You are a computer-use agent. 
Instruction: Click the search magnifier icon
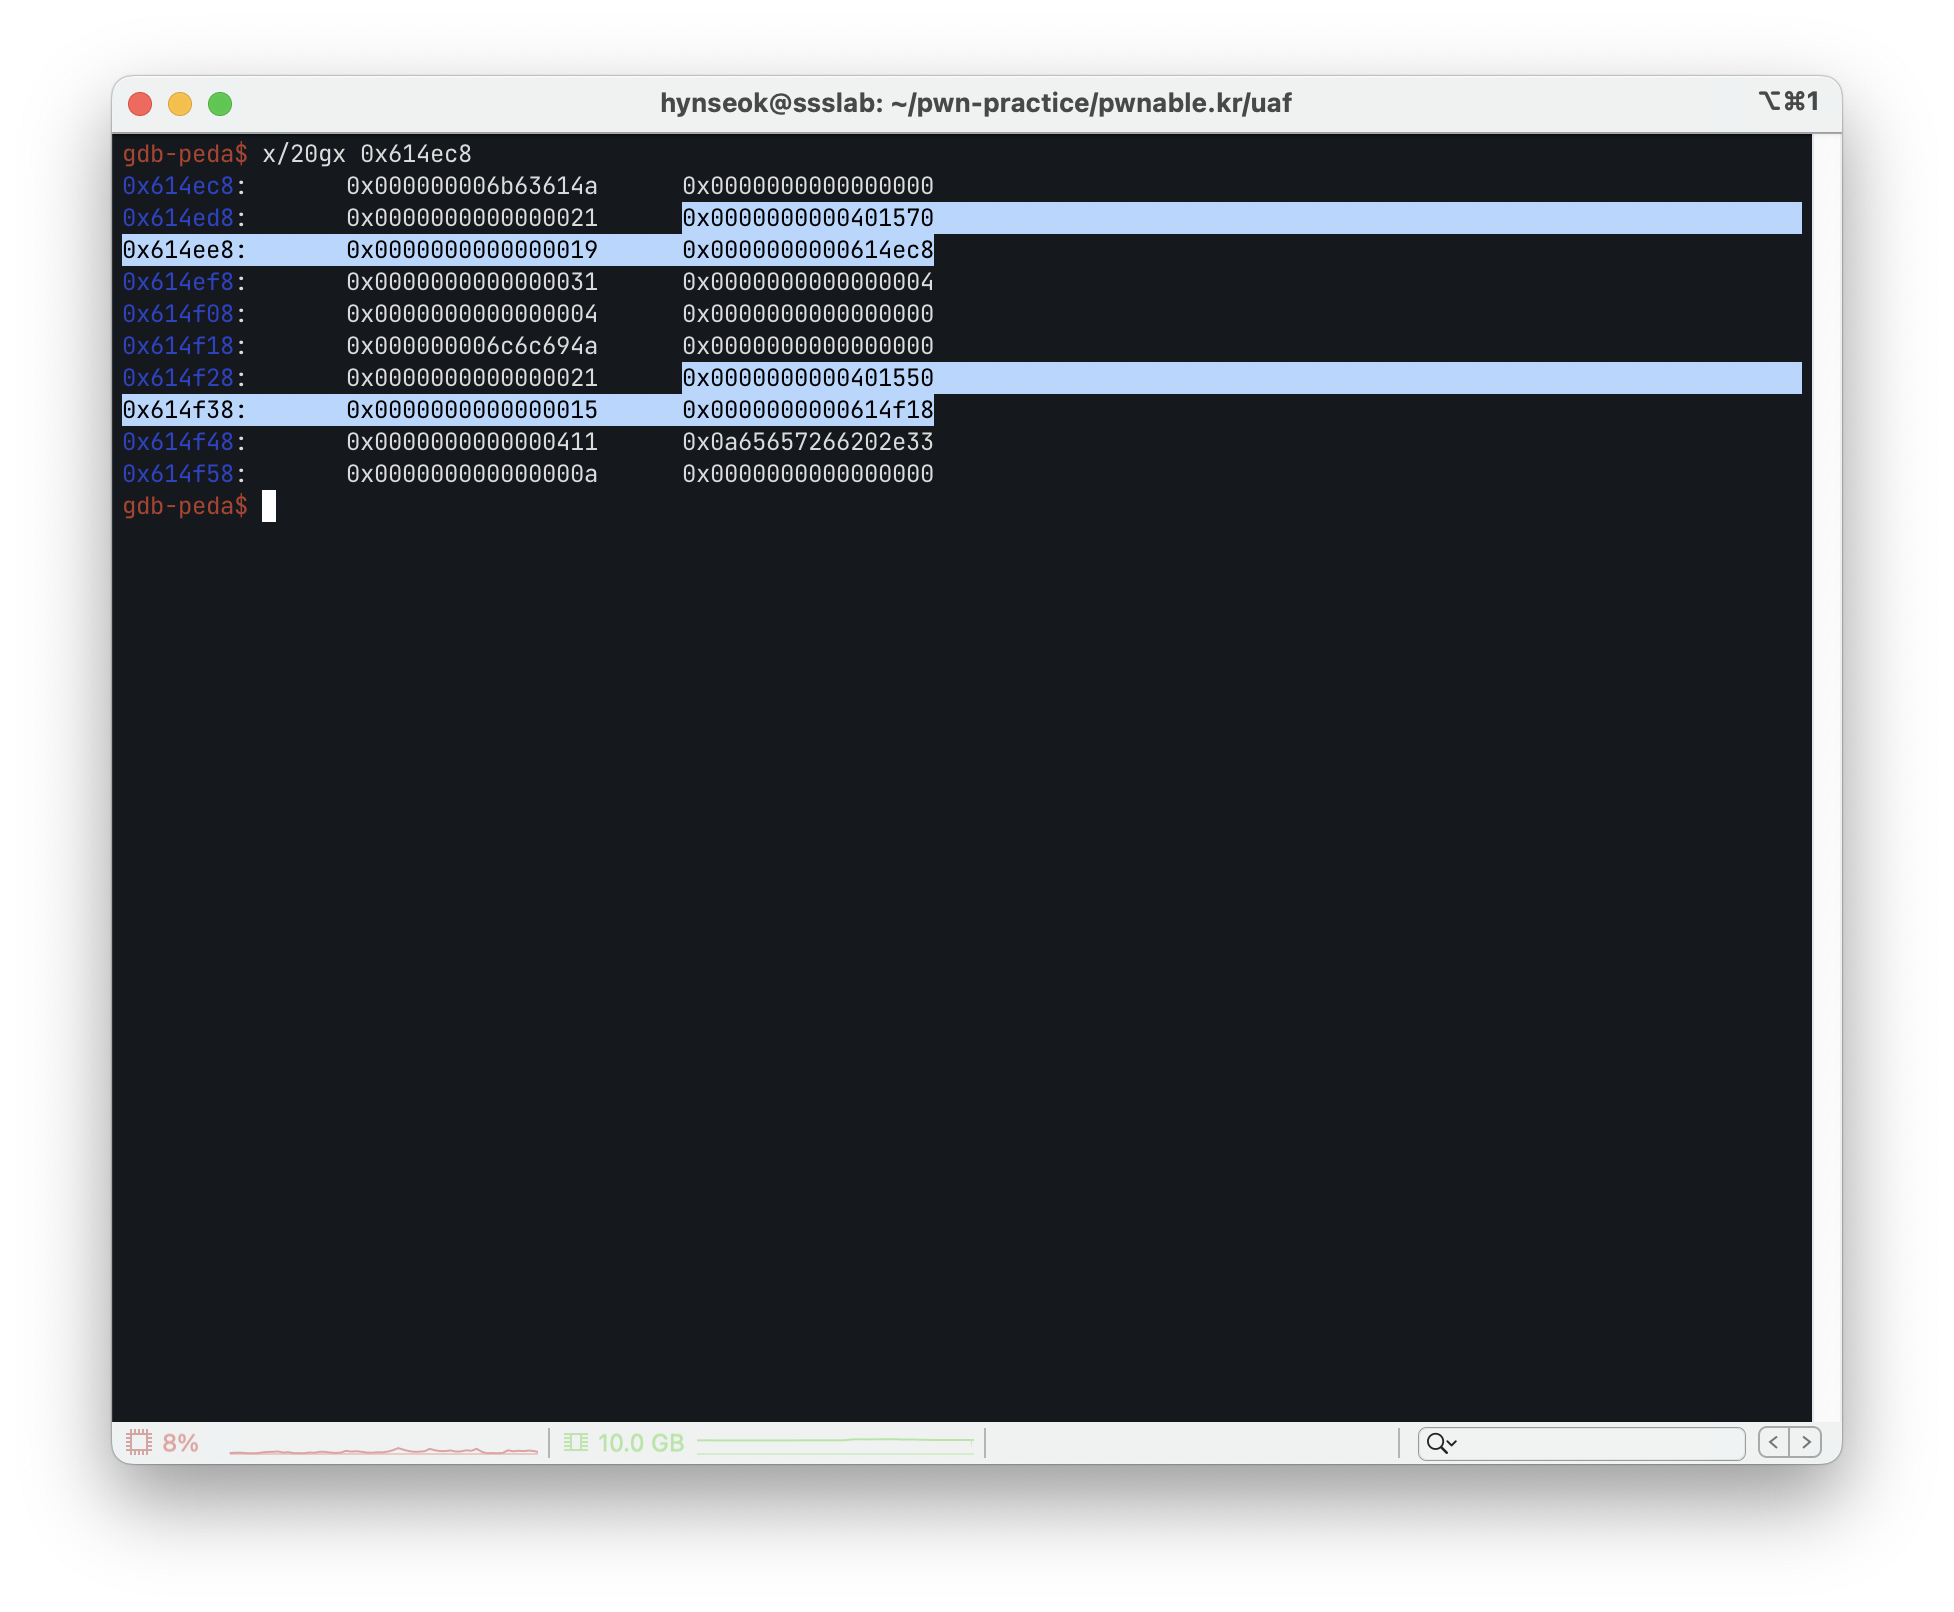(1436, 1442)
